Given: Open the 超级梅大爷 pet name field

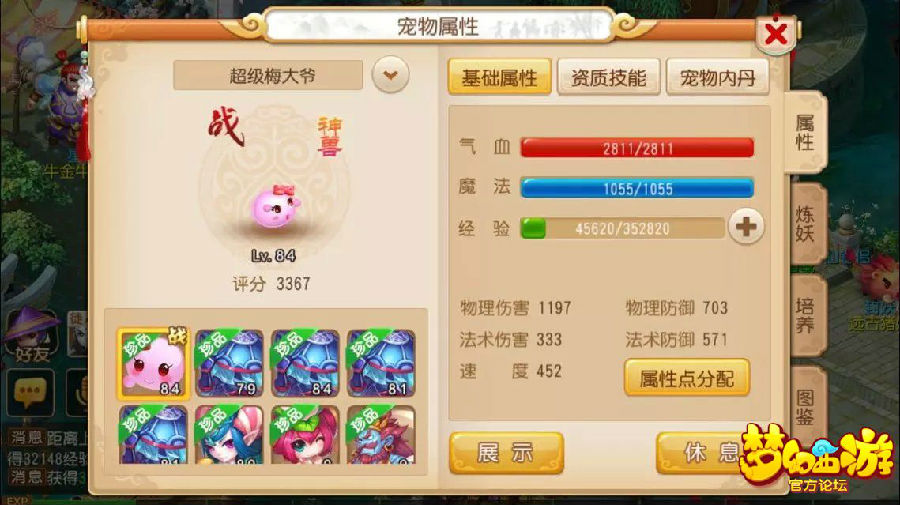Looking at the screenshot, I should [268, 75].
